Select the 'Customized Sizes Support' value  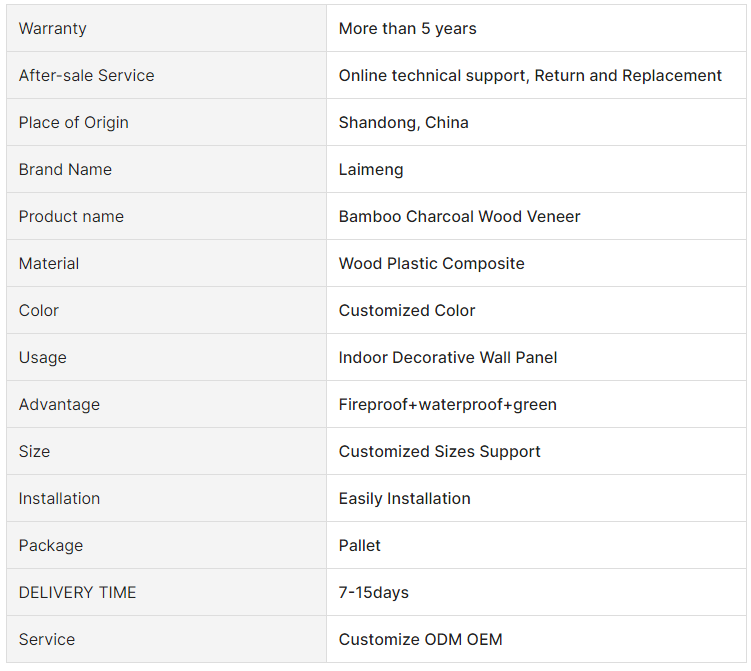439,452
